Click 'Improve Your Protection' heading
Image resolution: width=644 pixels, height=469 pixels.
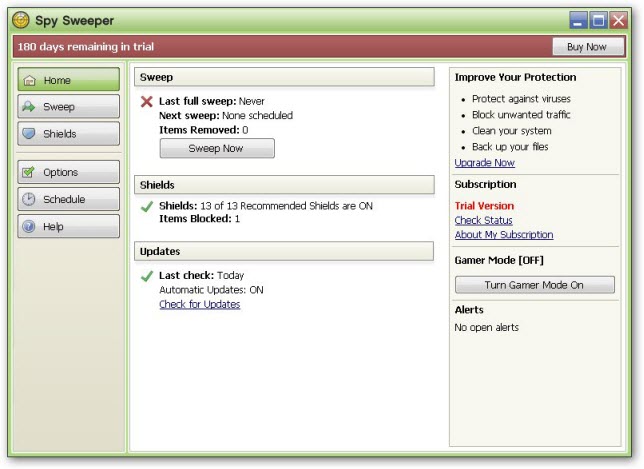point(515,77)
